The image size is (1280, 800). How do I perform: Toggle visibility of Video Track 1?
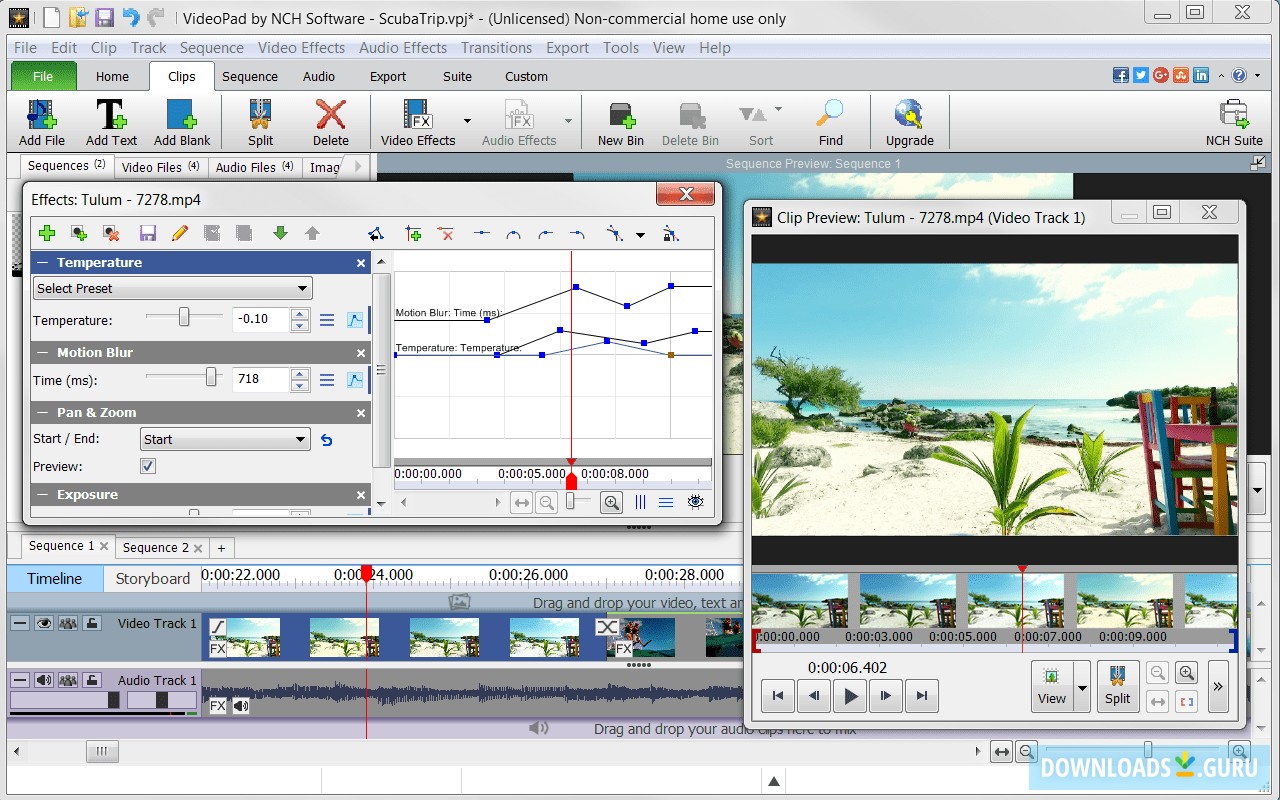click(x=43, y=623)
